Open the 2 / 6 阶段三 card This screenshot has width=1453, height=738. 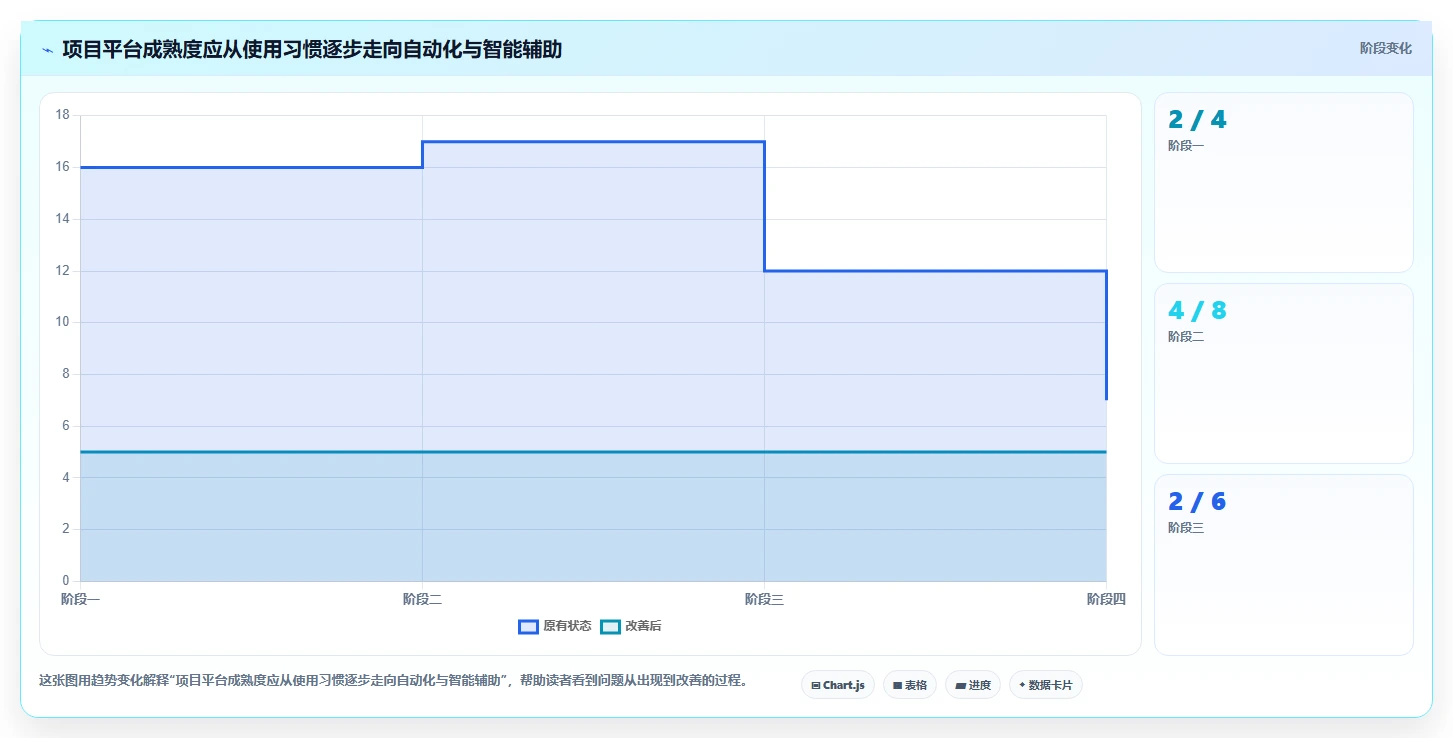[1283, 564]
